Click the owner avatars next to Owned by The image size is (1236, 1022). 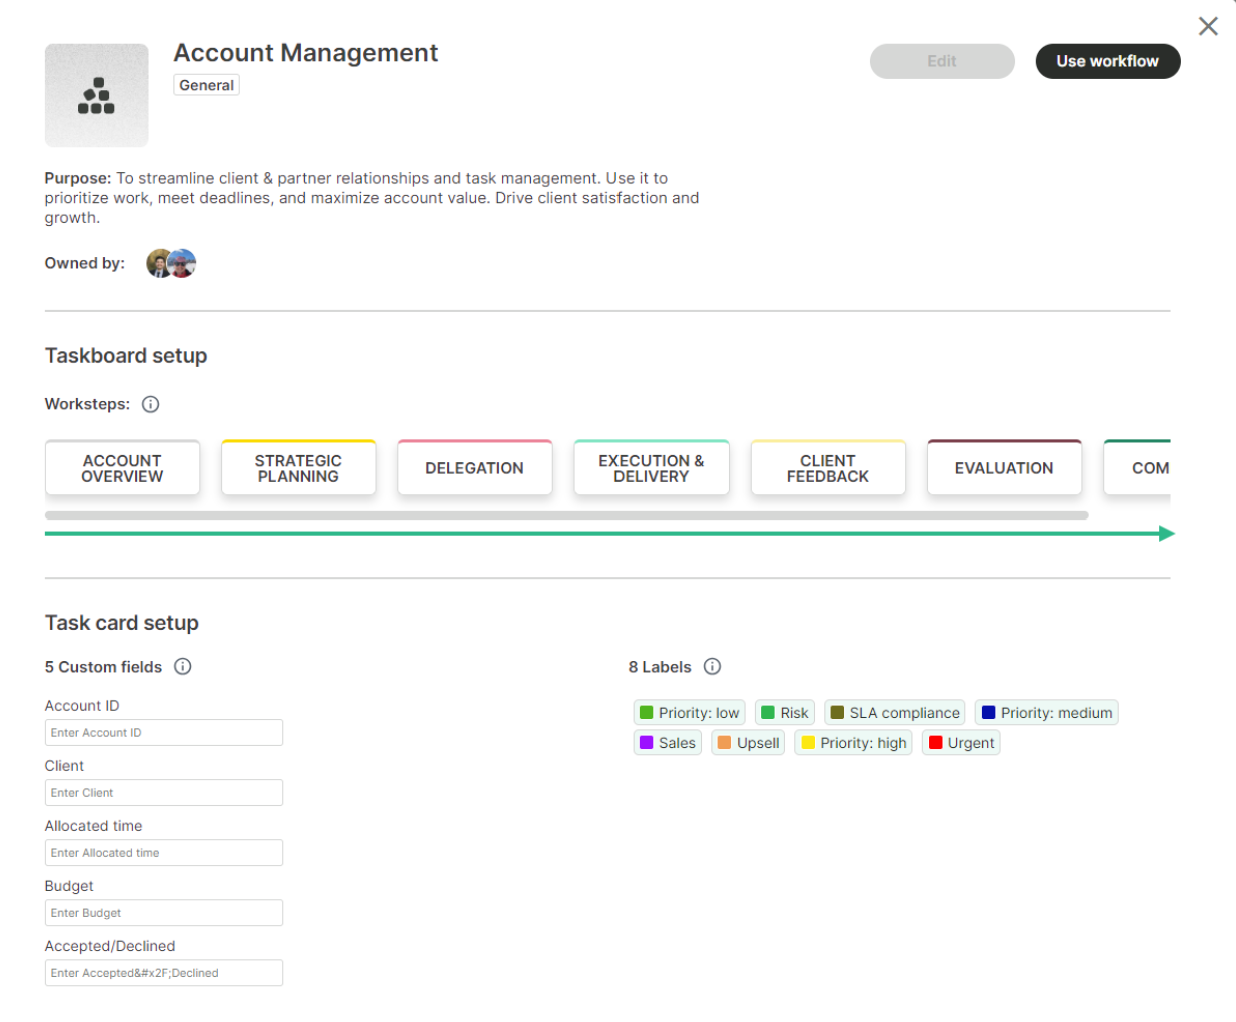tap(171, 264)
